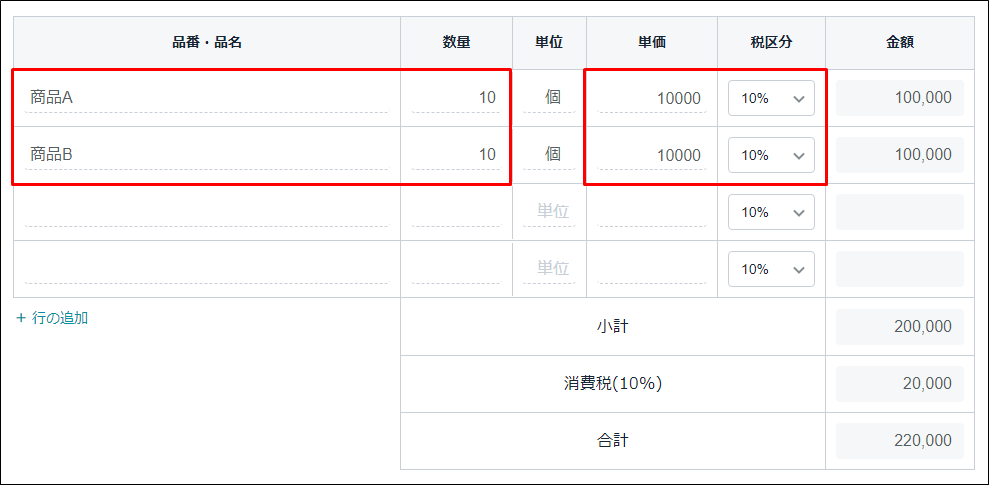This screenshot has width=989, height=485.
Task: Click the unit field showing 個 for 商品A
Action: coord(550,98)
